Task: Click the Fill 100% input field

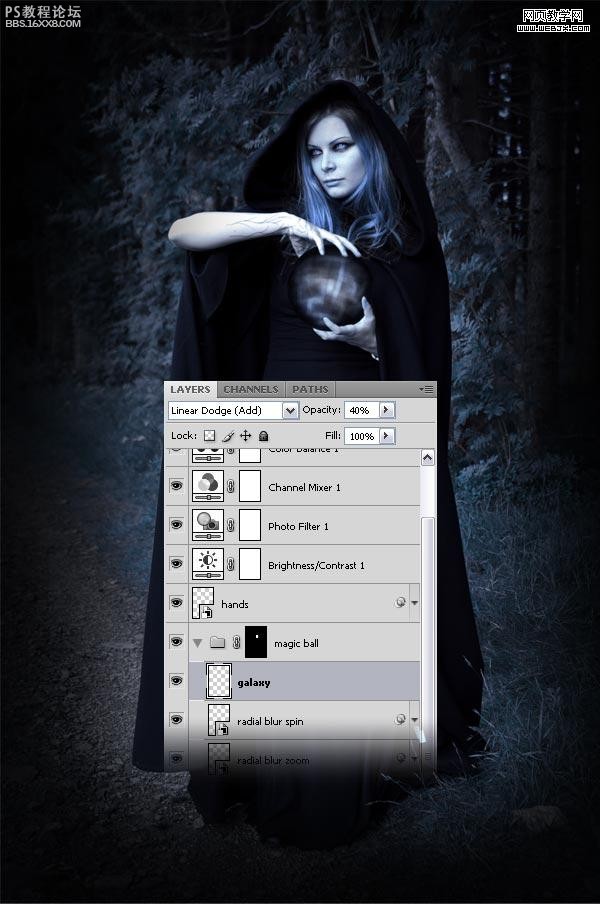Action: click(361, 436)
